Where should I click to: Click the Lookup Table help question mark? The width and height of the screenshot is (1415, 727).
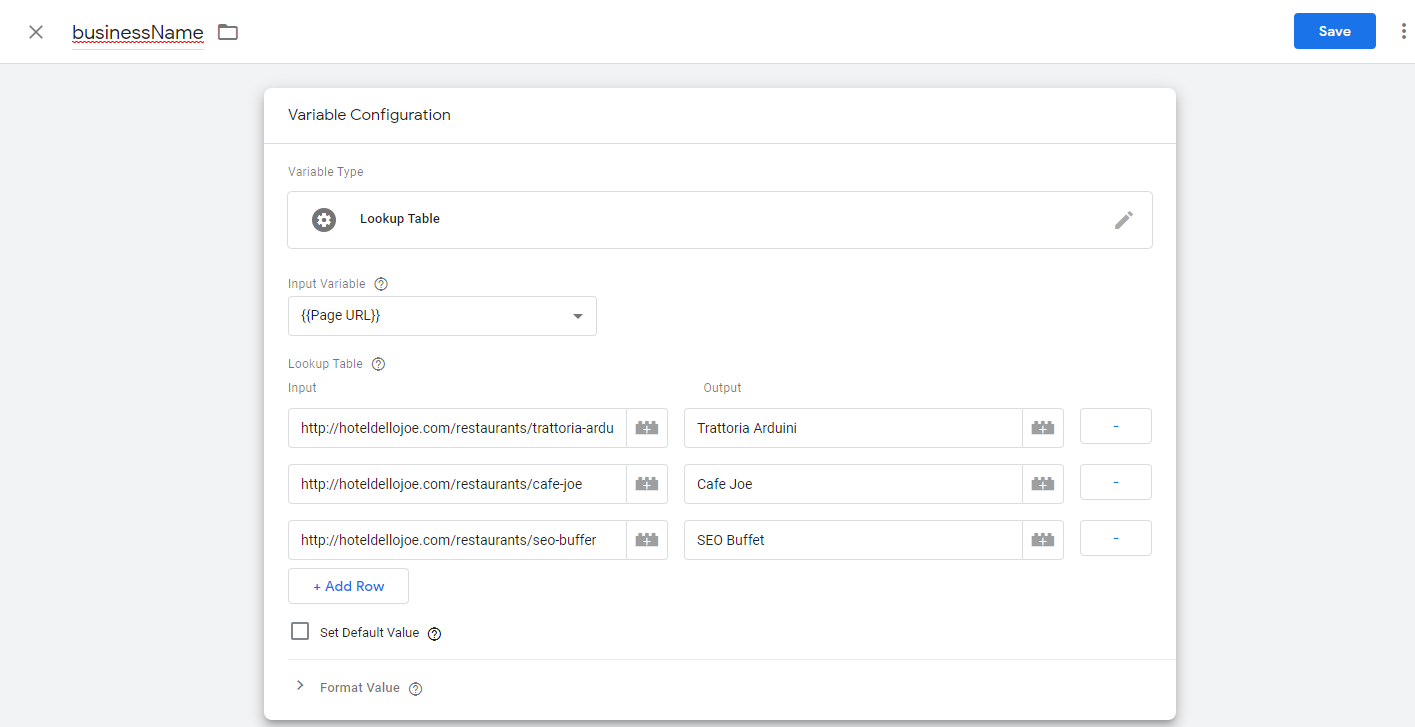pyautogui.click(x=377, y=363)
